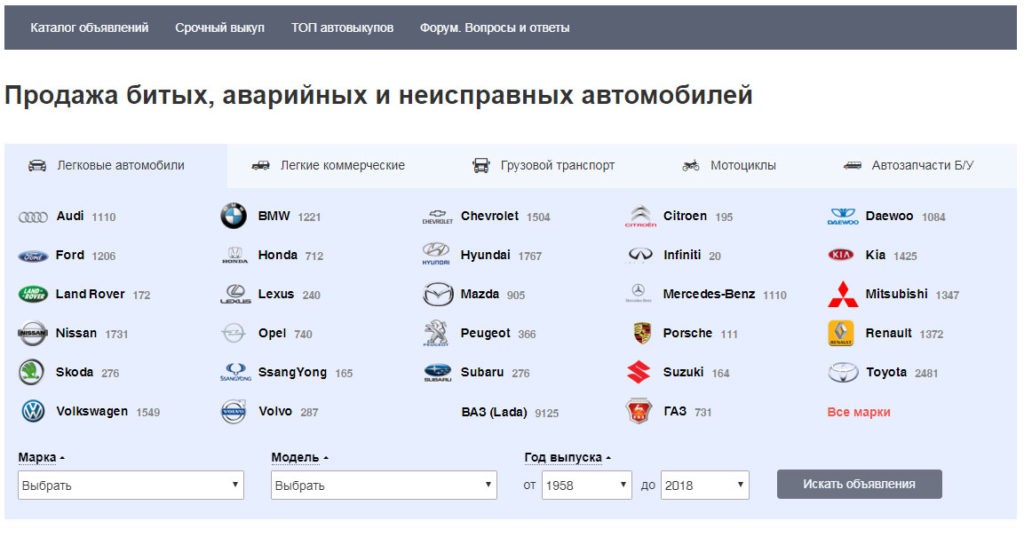Click the Hyundai brand logo
The height and width of the screenshot is (537, 1024).
click(436, 253)
